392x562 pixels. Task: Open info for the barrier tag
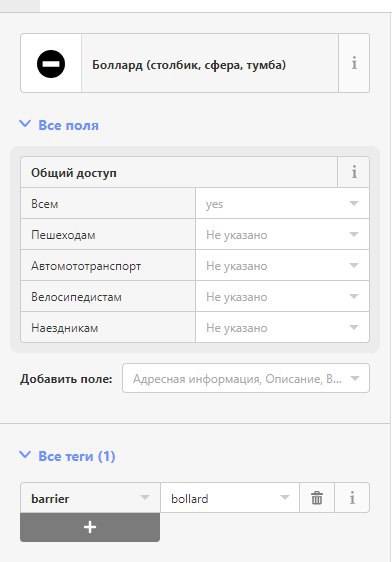pos(352,498)
